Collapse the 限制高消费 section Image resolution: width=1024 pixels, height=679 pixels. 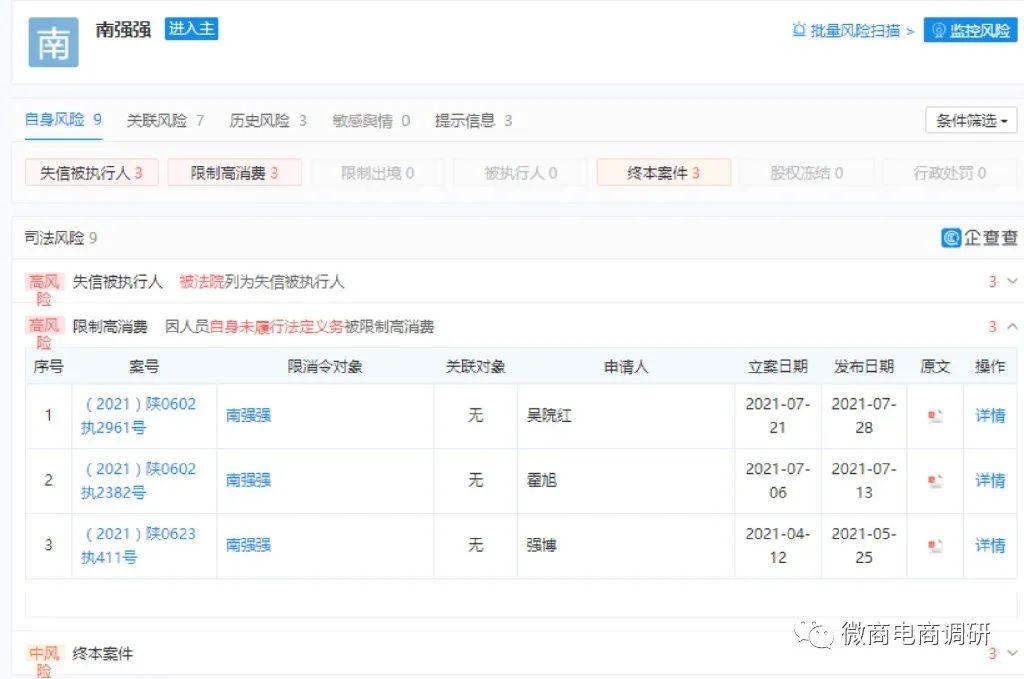pyautogui.click(x=1010, y=325)
